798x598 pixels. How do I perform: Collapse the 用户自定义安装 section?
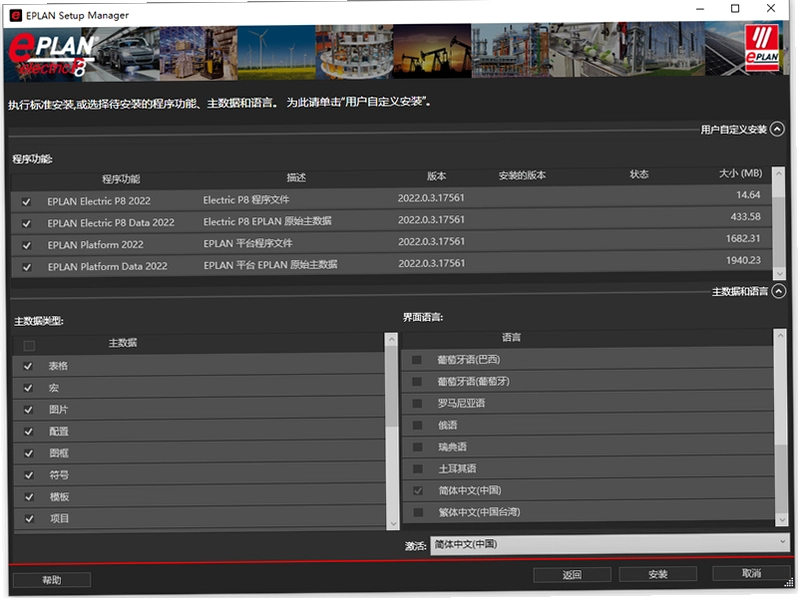tap(777, 129)
